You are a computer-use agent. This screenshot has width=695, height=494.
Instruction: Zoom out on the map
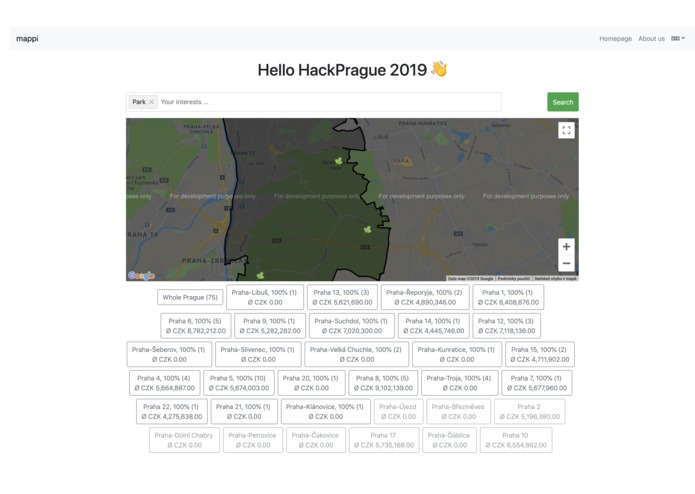566,263
